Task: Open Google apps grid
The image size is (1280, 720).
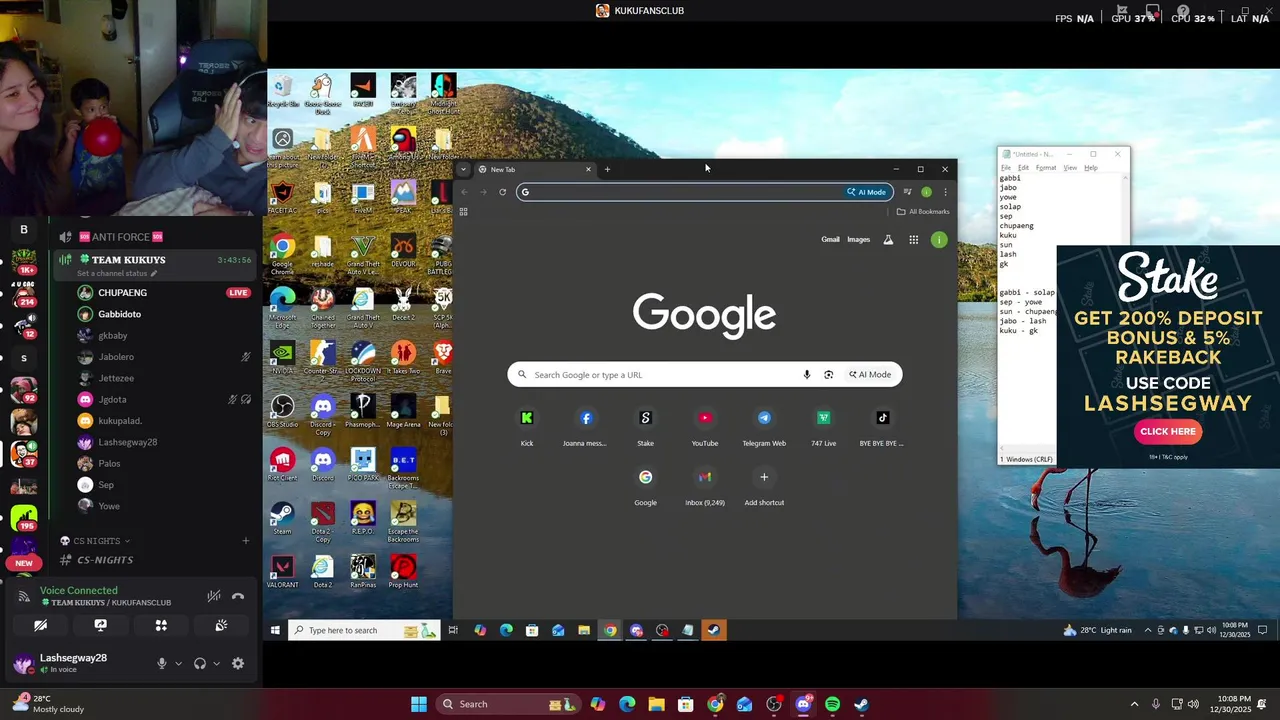Action: (x=913, y=240)
